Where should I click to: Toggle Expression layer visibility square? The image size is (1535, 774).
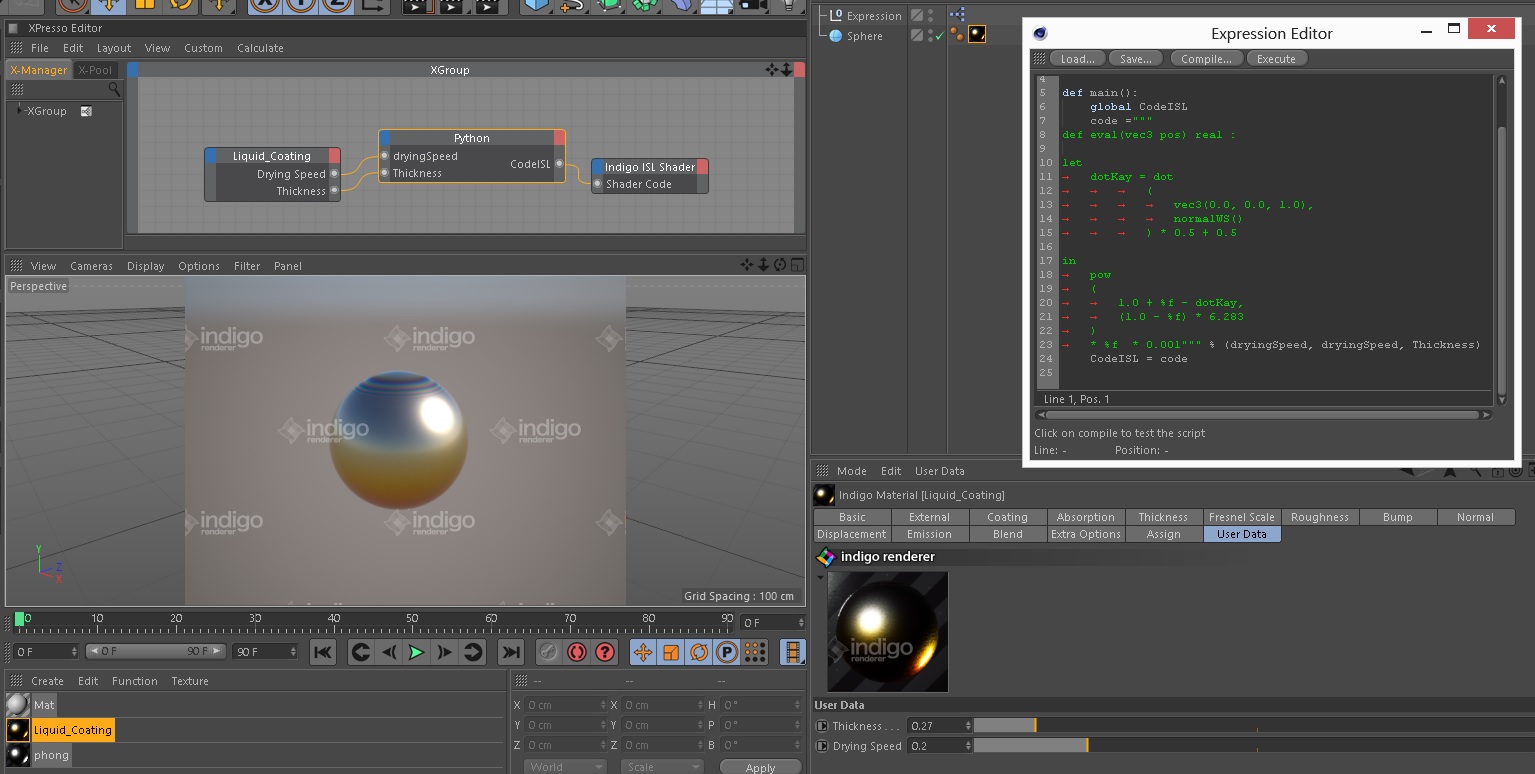point(917,16)
